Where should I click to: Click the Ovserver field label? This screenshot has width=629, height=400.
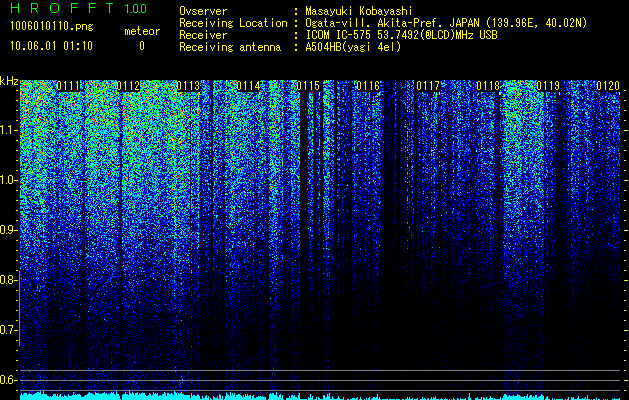pos(203,11)
